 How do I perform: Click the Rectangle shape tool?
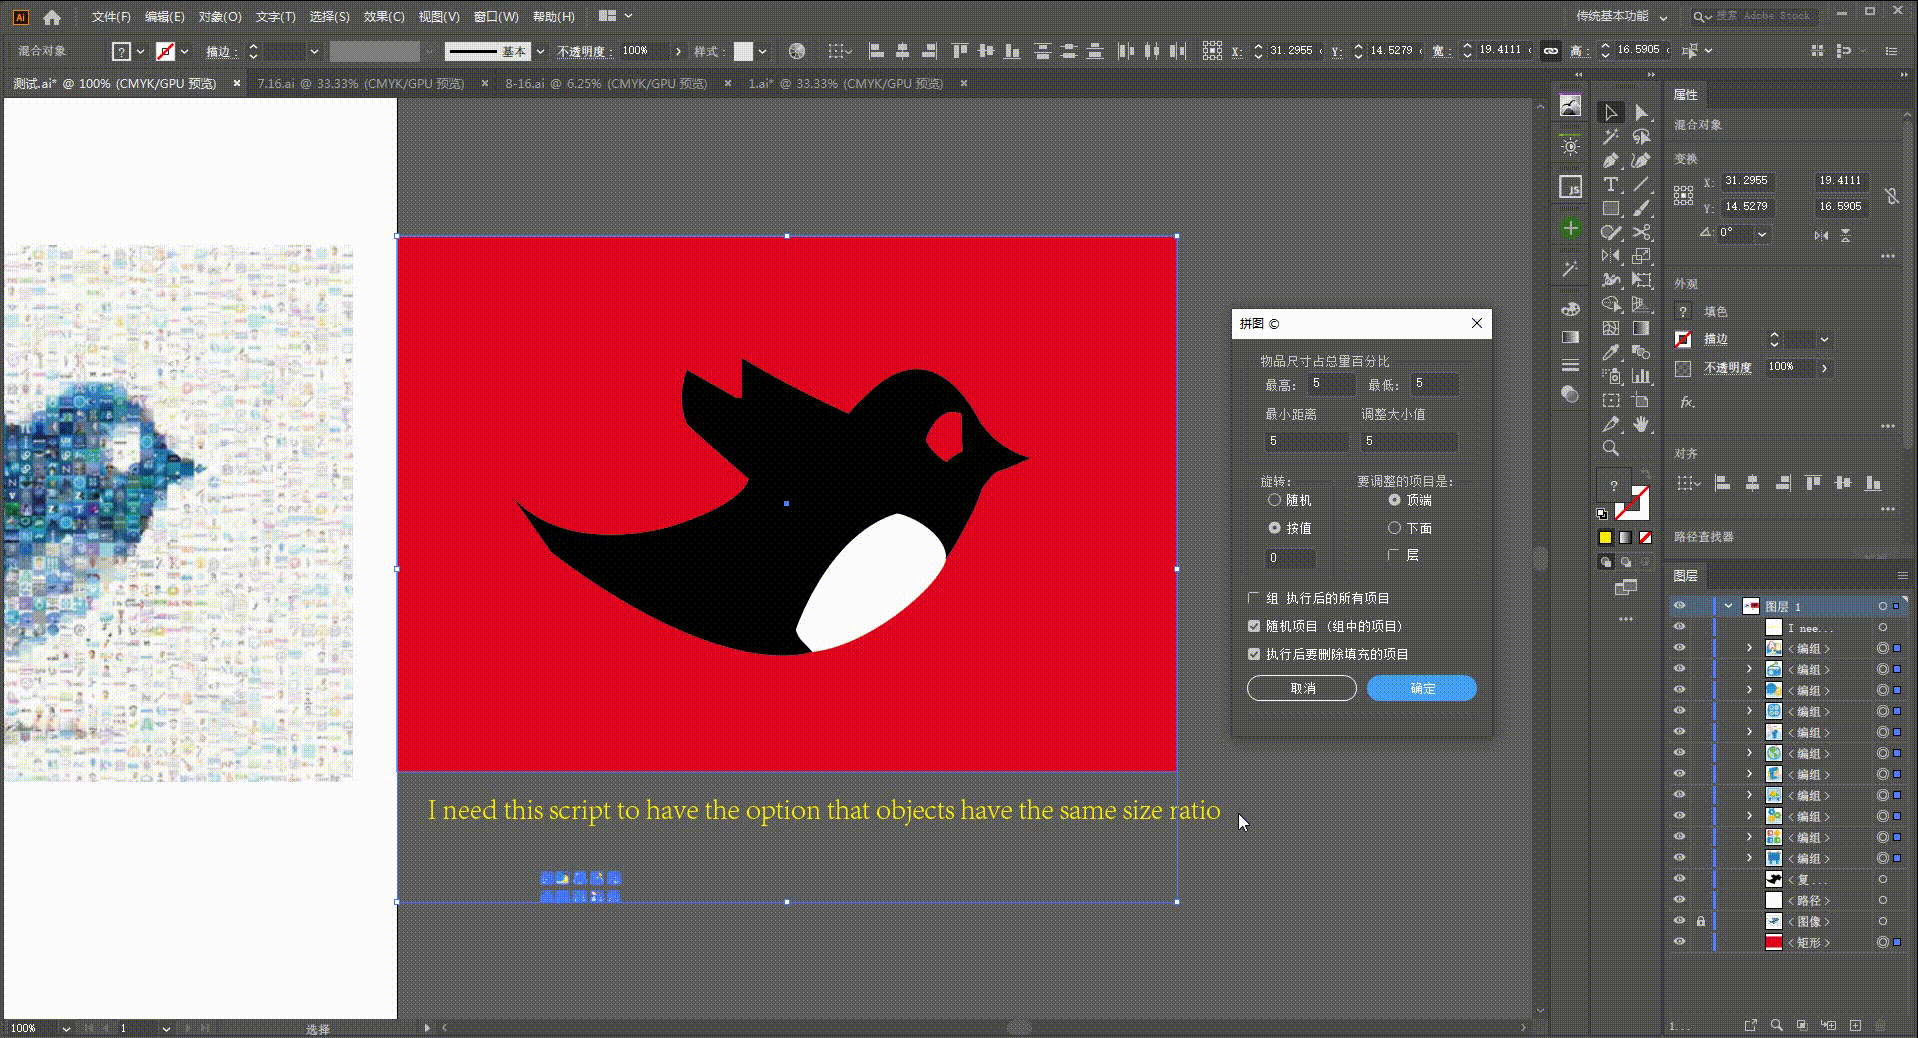coord(1610,209)
